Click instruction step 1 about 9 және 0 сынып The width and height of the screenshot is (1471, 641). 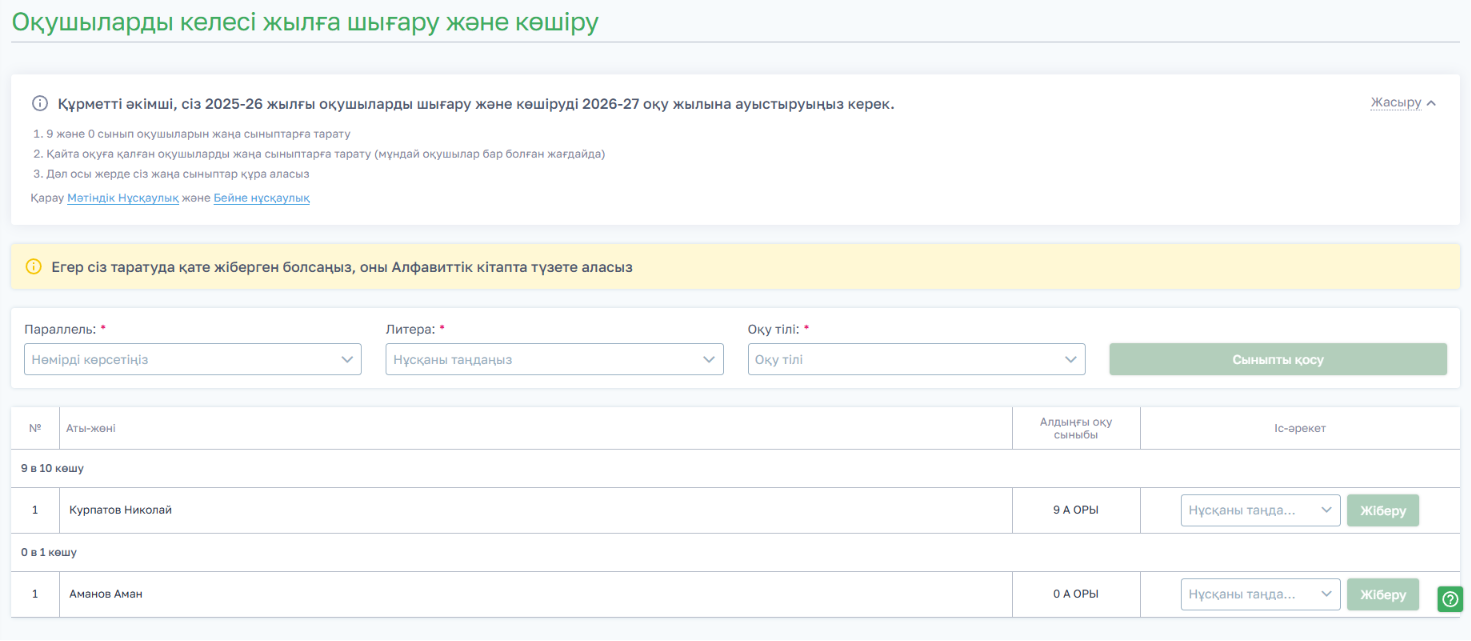[x=191, y=133]
